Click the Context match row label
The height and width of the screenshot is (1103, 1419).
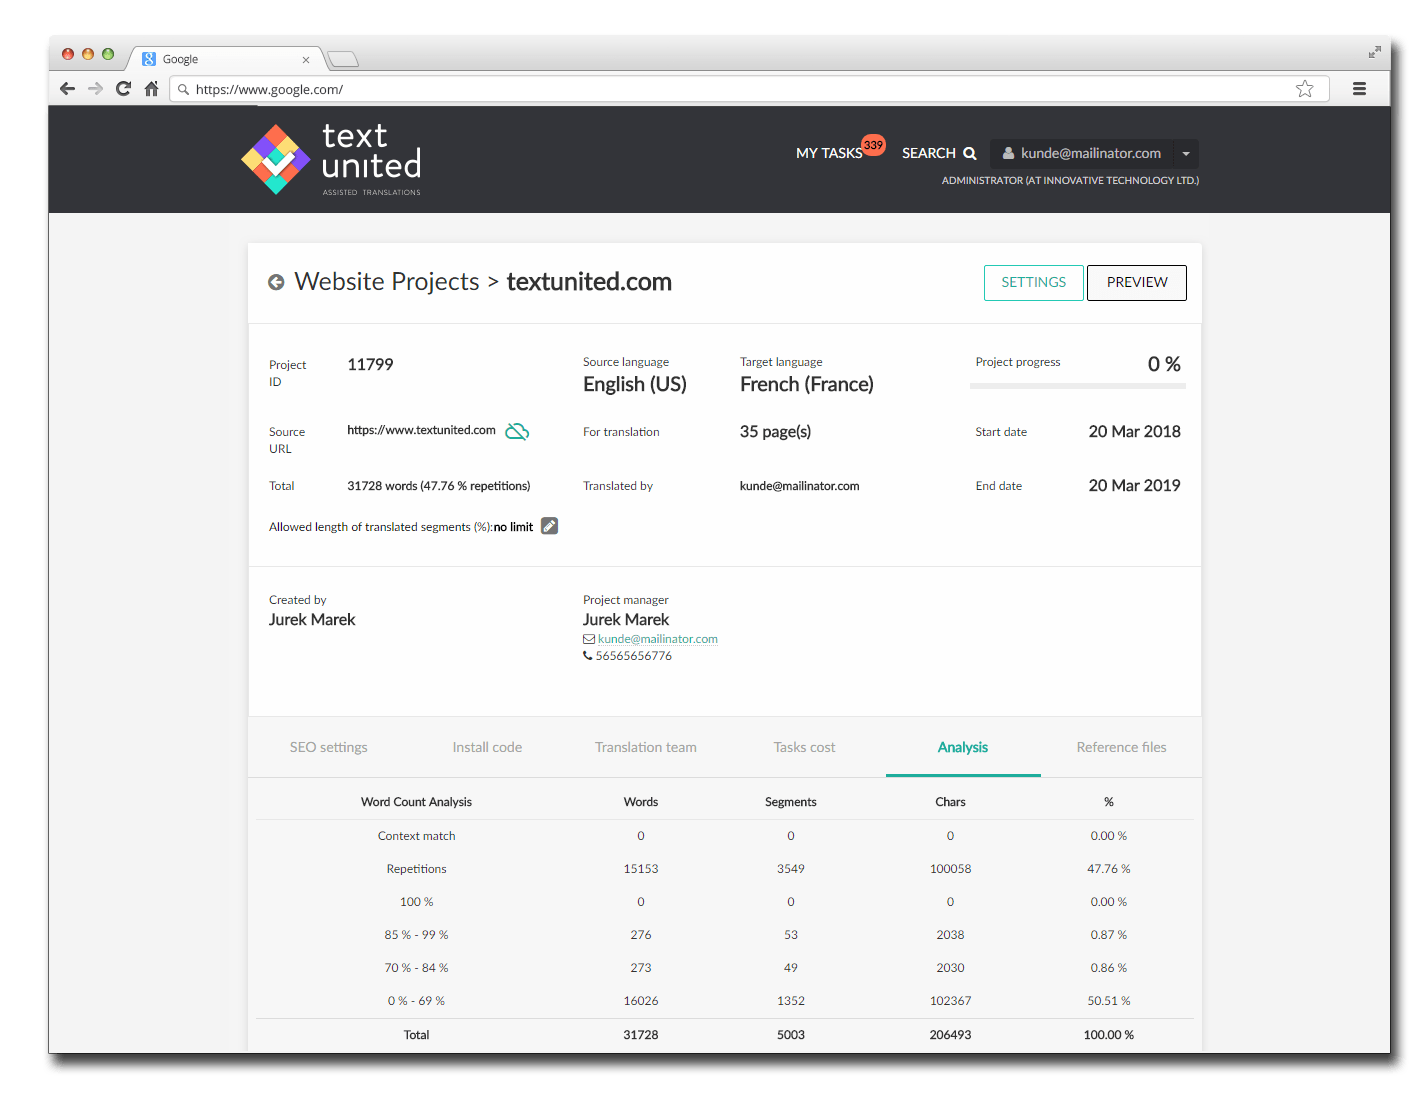(x=417, y=836)
